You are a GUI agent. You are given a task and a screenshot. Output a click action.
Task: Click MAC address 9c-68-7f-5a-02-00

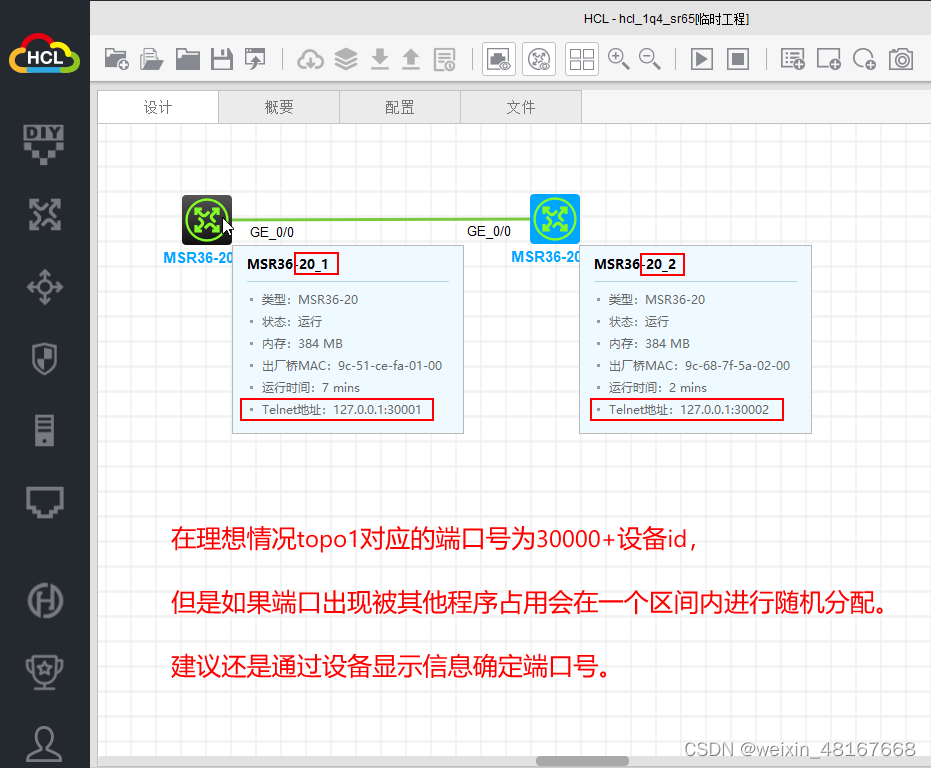click(x=737, y=366)
